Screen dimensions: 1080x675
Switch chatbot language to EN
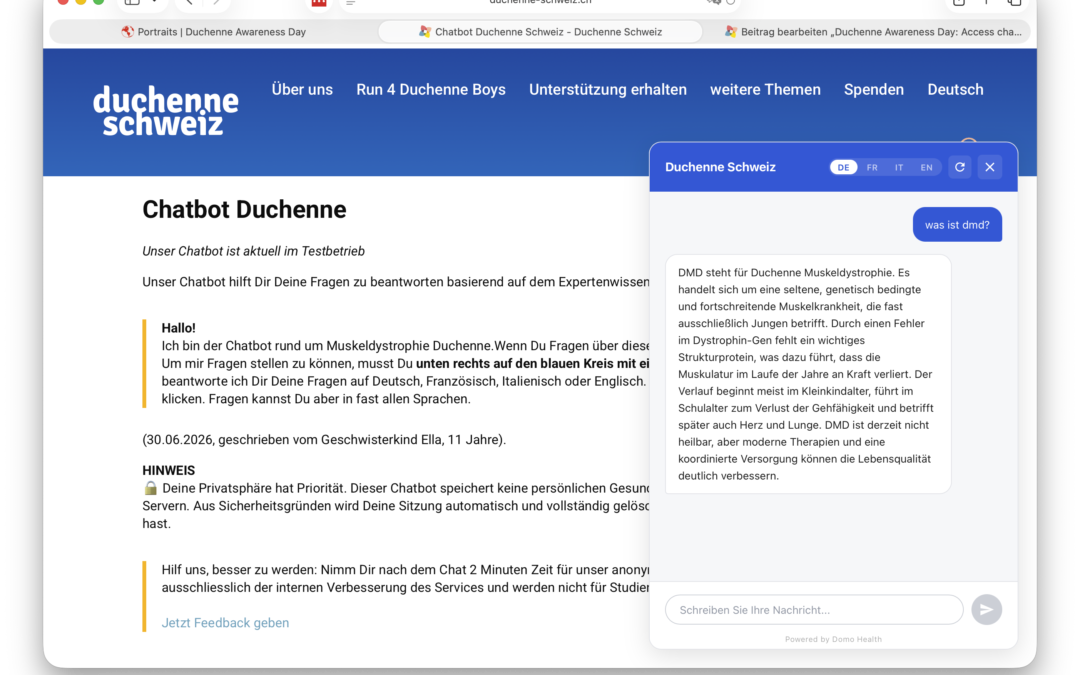click(x=926, y=167)
